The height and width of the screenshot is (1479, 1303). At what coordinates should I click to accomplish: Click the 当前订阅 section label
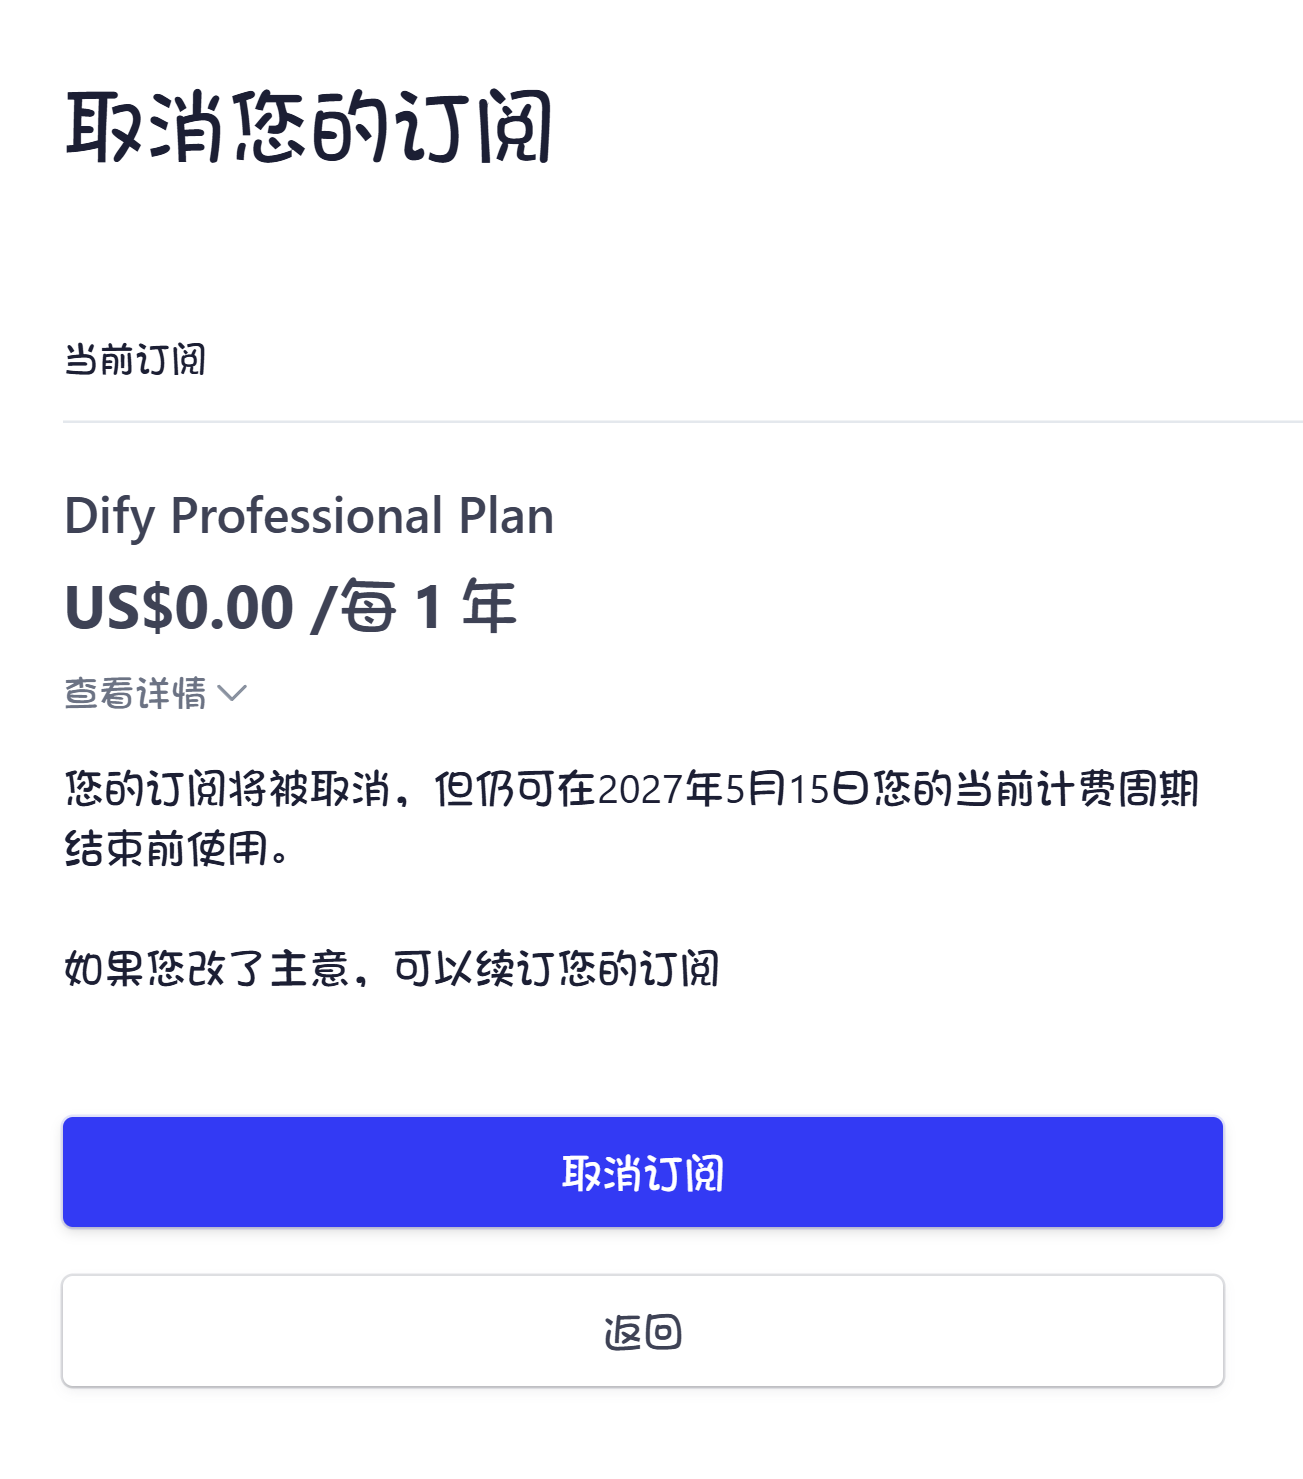[135, 360]
